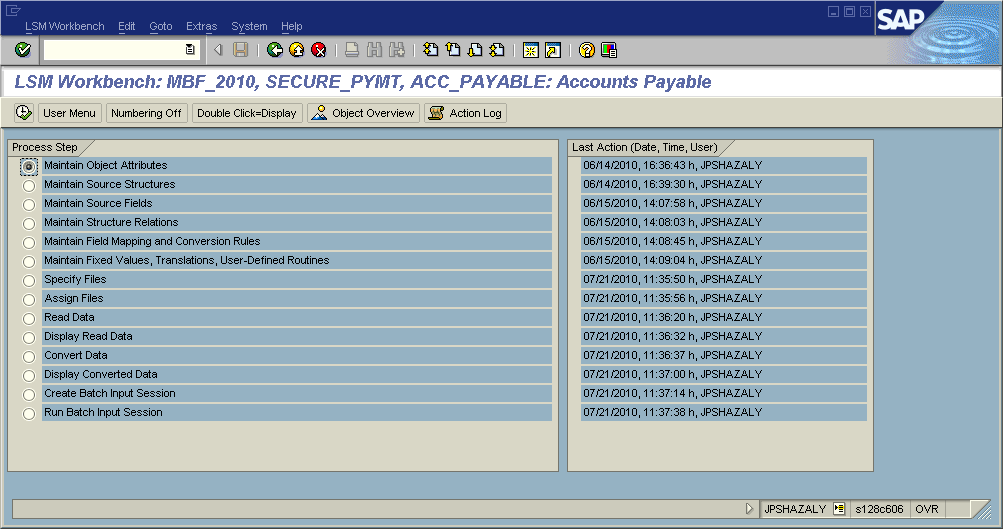
Task: Click the Process Step tab header
Action: click(45, 147)
